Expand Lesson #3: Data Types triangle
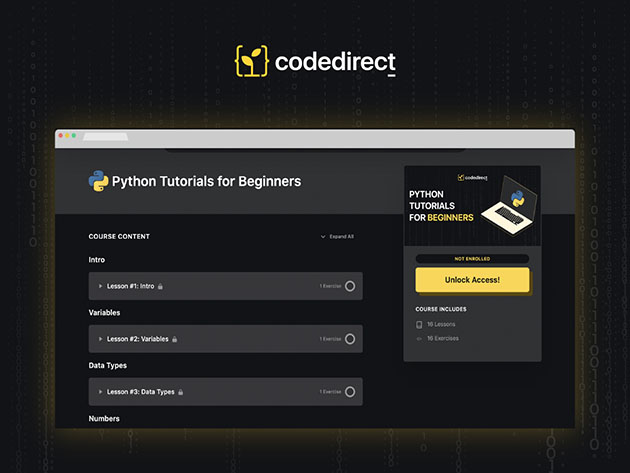This screenshot has height=473, width=630. [x=100, y=391]
